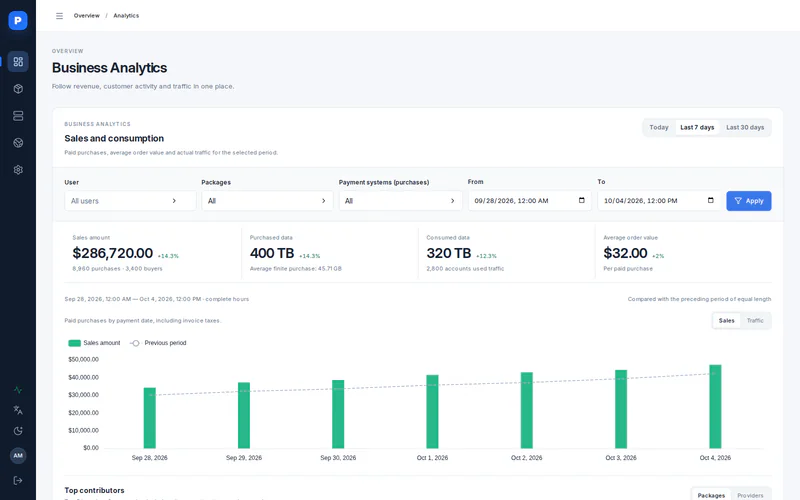This screenshot has width=800, height=500.
Task: Open the settings gear icon in sidebar
Action: [x=18, y=170]
